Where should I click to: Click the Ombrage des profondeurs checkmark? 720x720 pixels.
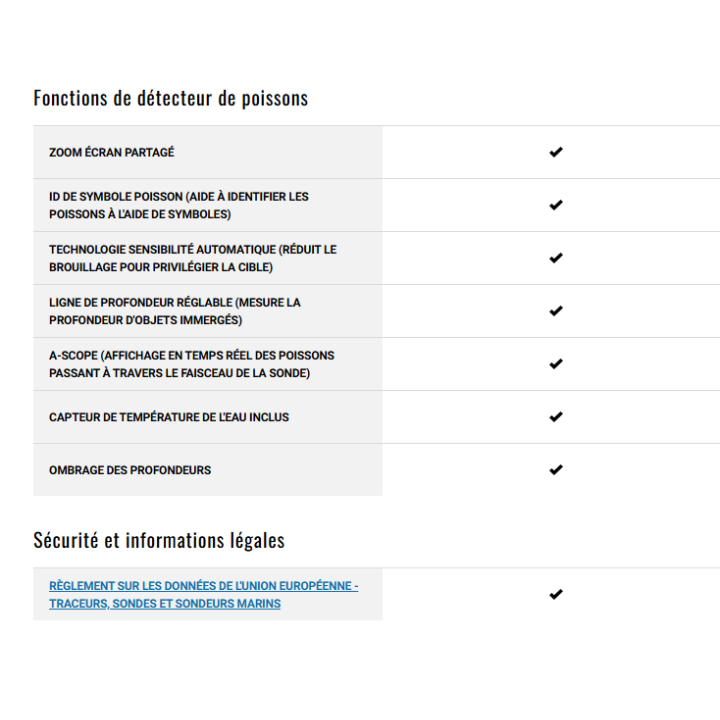click(556, 470)
